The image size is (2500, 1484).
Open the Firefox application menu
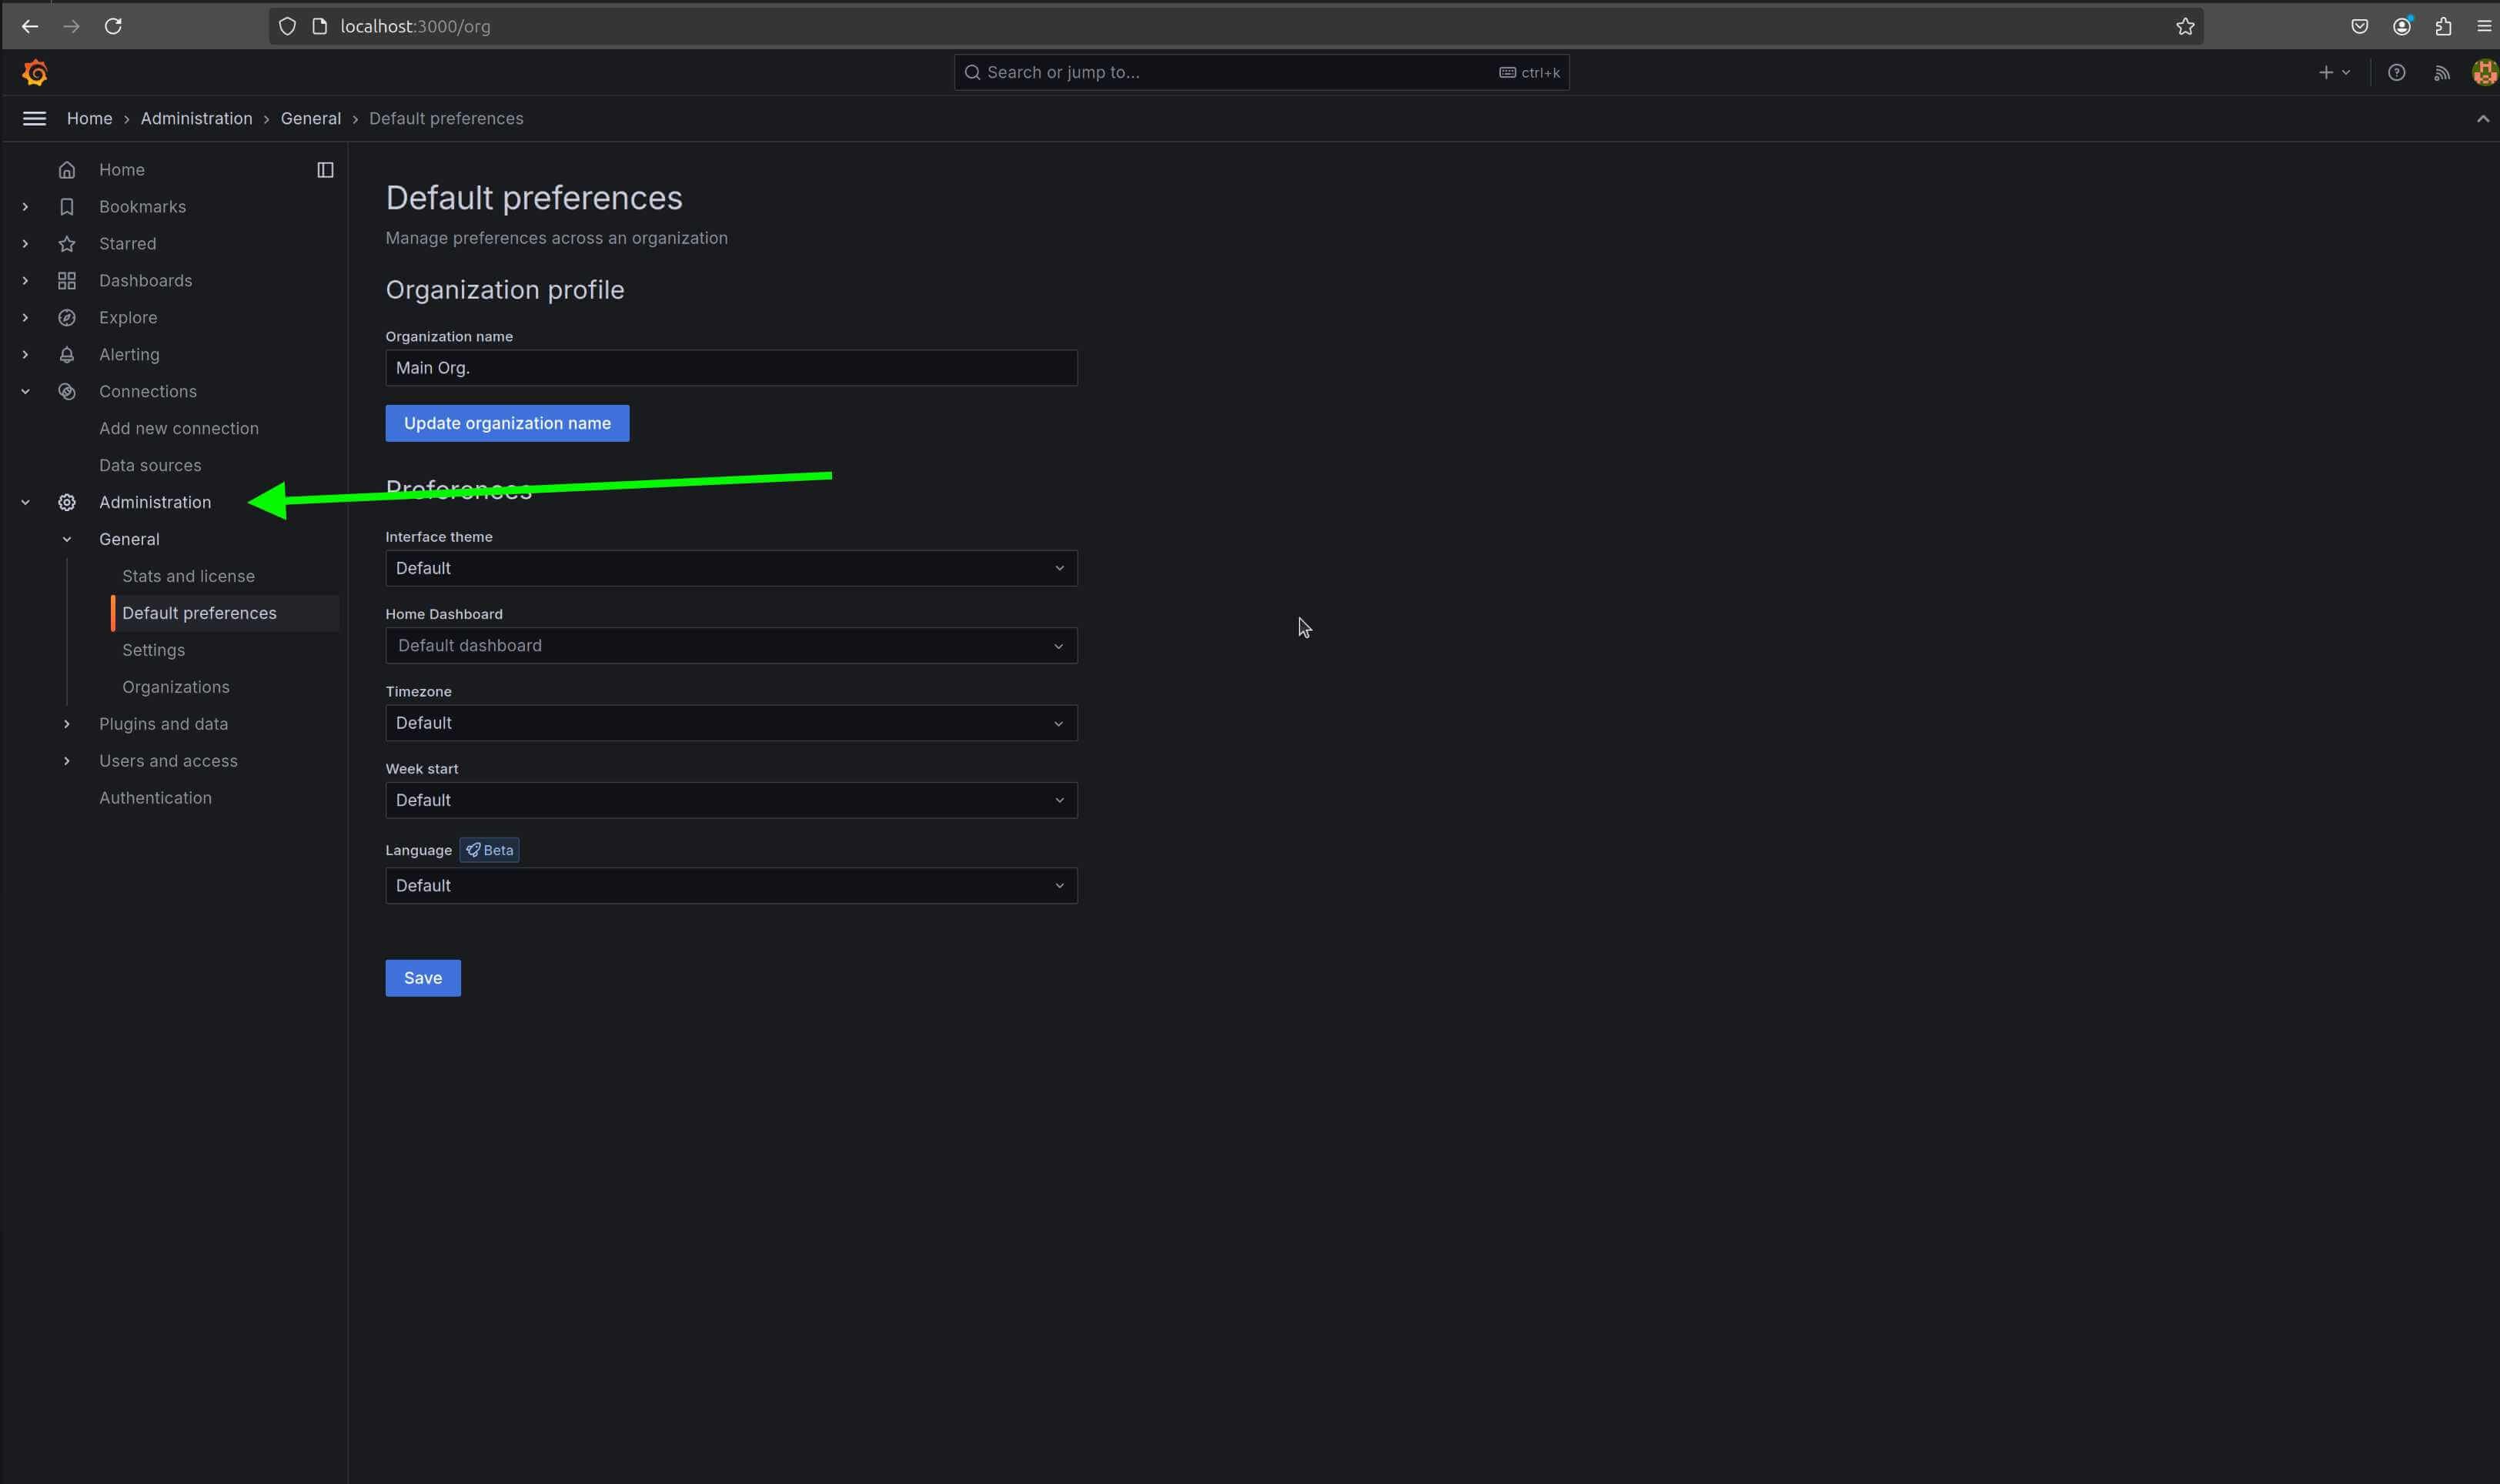point(2485,26)
